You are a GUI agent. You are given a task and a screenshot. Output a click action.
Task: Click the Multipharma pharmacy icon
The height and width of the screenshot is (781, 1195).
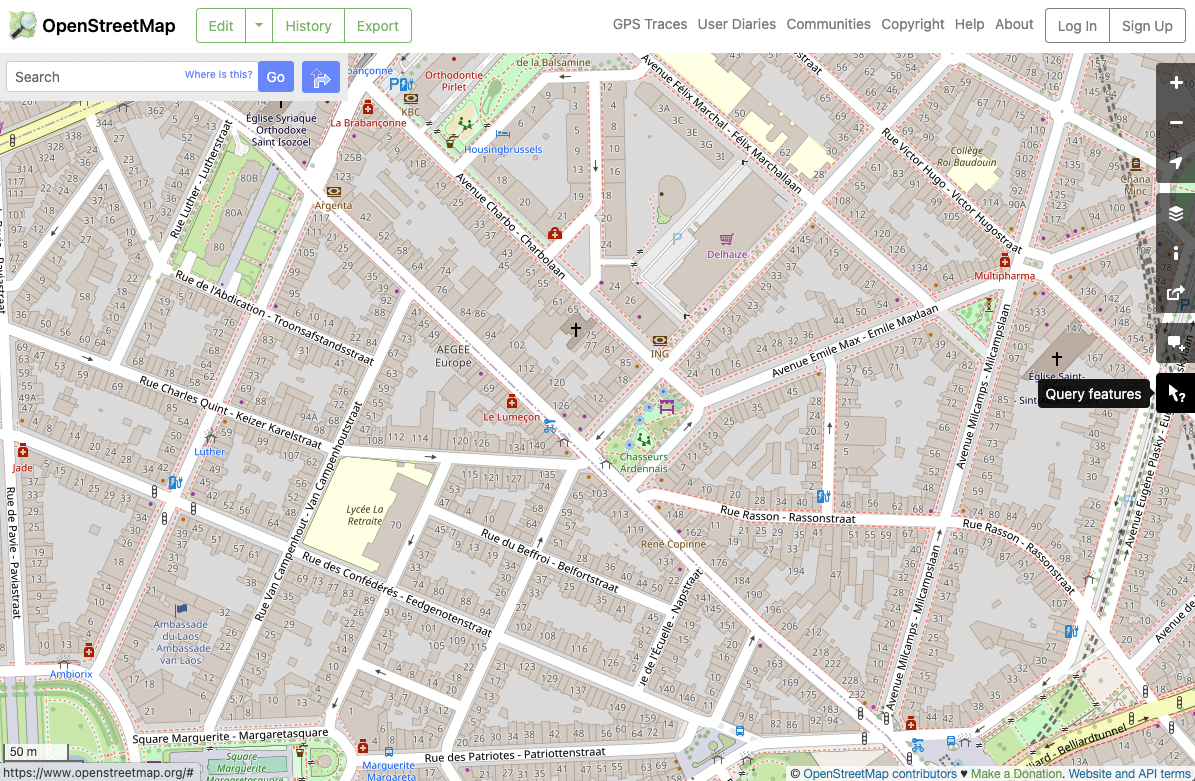[1004, 261]
